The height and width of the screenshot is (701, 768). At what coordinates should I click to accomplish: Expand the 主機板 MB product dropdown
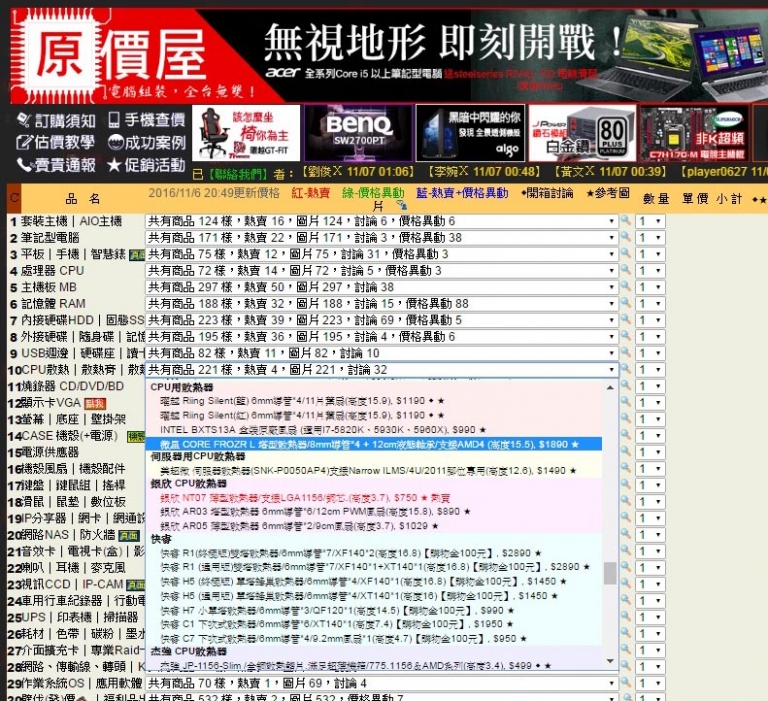[x=382, y=288]
